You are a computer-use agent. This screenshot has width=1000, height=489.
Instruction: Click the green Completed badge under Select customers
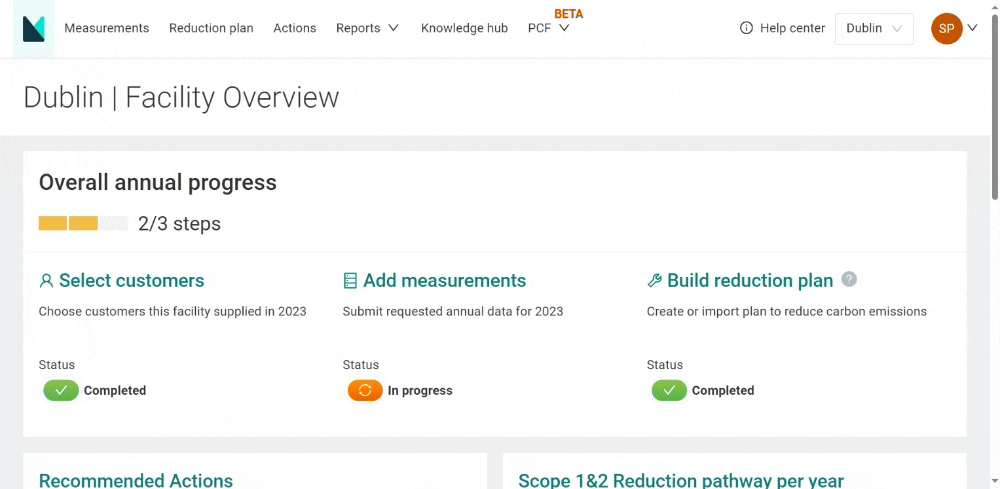coord(61,390)
